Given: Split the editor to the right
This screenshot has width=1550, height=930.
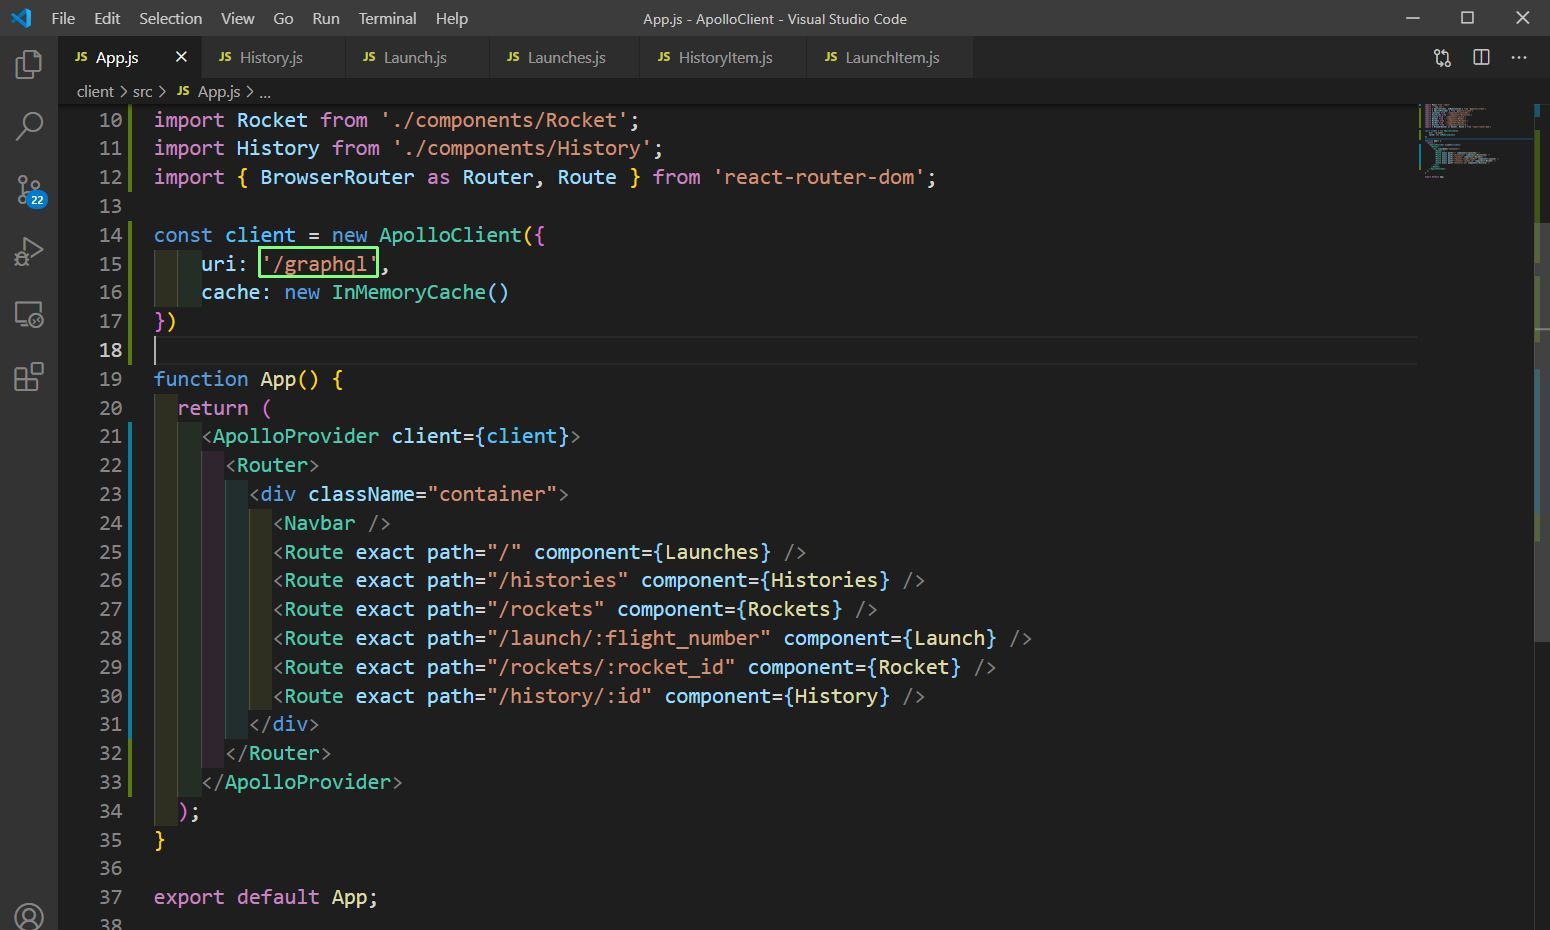Looking at the screenshot, I should (x=1481, y=58).
